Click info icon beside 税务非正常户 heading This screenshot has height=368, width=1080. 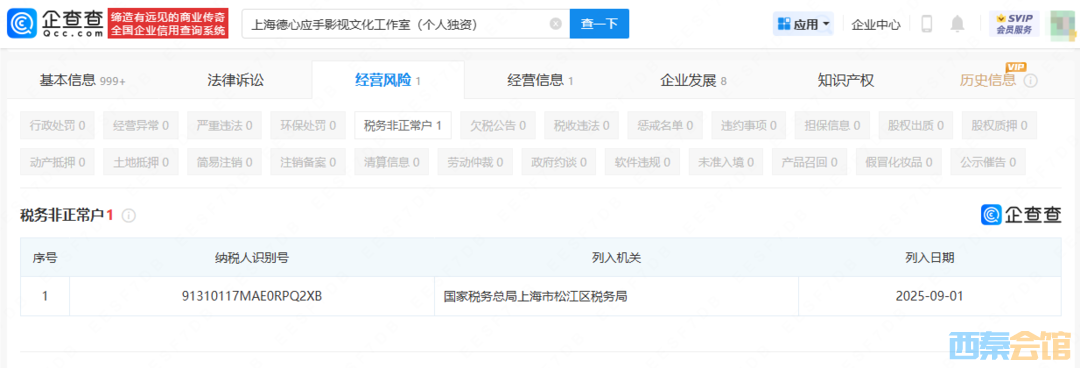pyautogui.click(x=129, y=216)
